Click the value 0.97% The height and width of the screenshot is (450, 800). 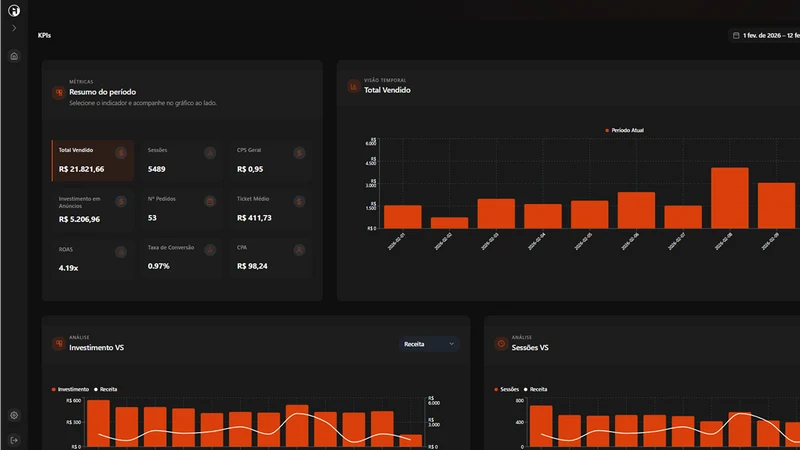pos(159,266)
